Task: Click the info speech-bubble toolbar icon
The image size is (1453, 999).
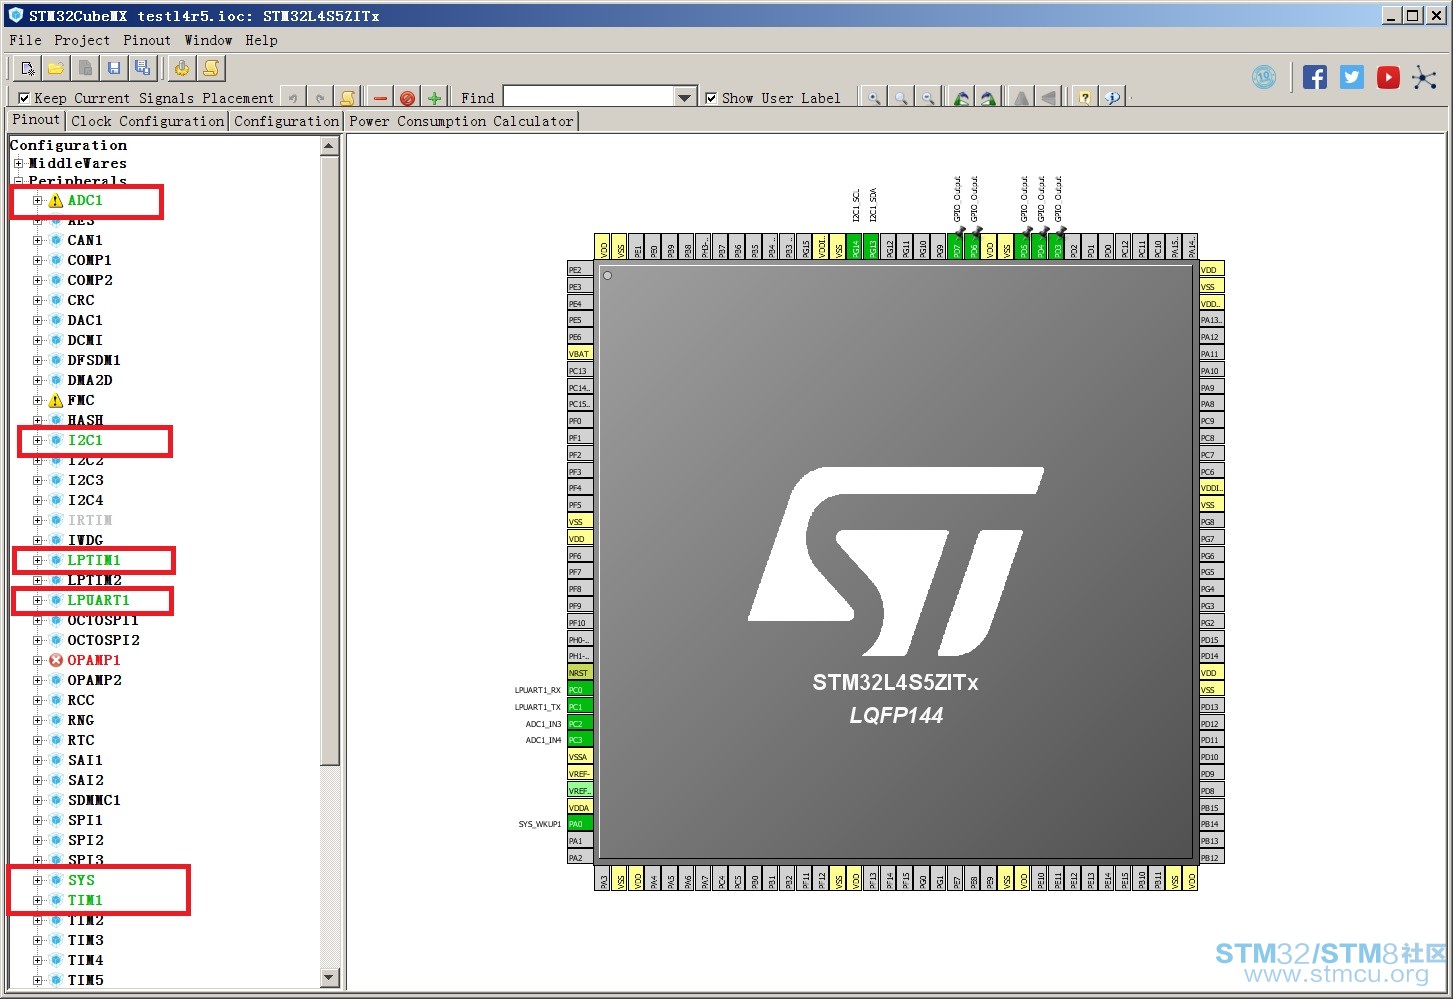Action: [1113, 98]
